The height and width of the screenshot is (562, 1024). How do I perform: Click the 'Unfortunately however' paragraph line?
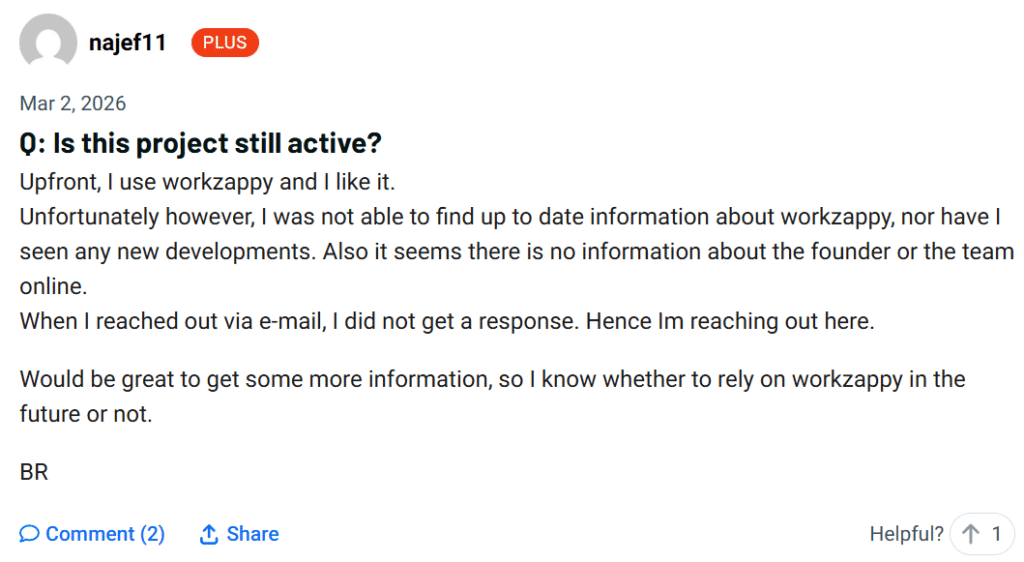click(510, 217)
